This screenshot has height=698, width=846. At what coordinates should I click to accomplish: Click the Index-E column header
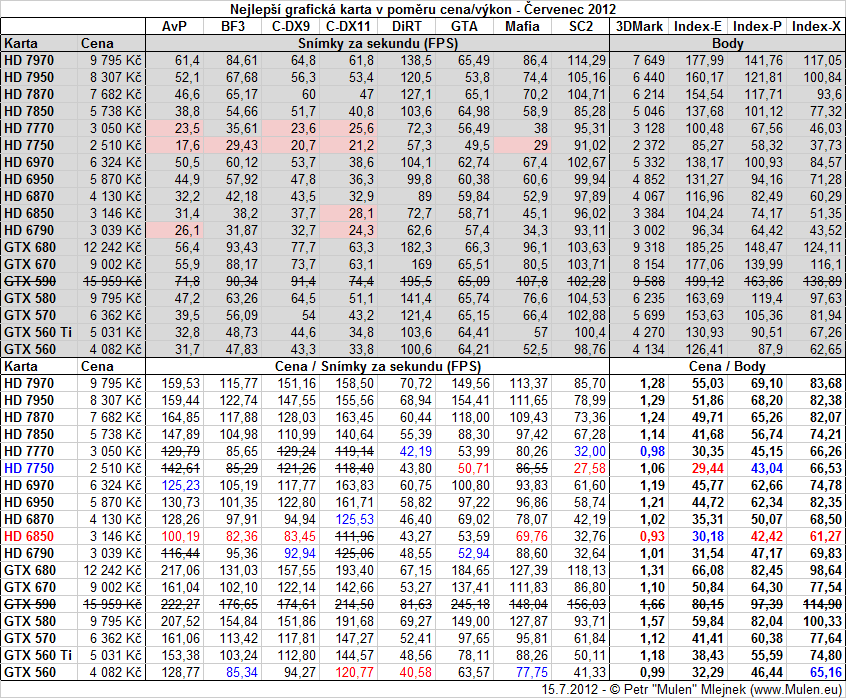698,26
